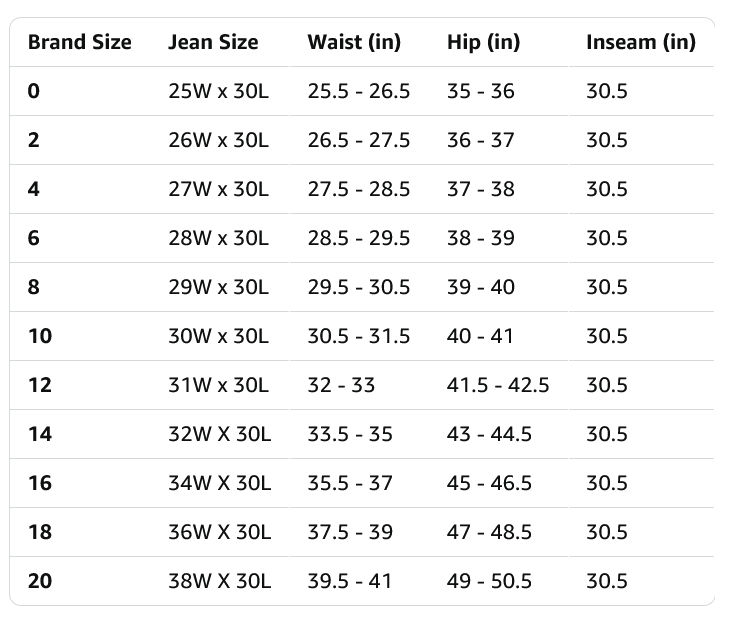
Task: Select the 26W x 30L jean size cell
Action: pyautogui.click(x=218, y=140)
